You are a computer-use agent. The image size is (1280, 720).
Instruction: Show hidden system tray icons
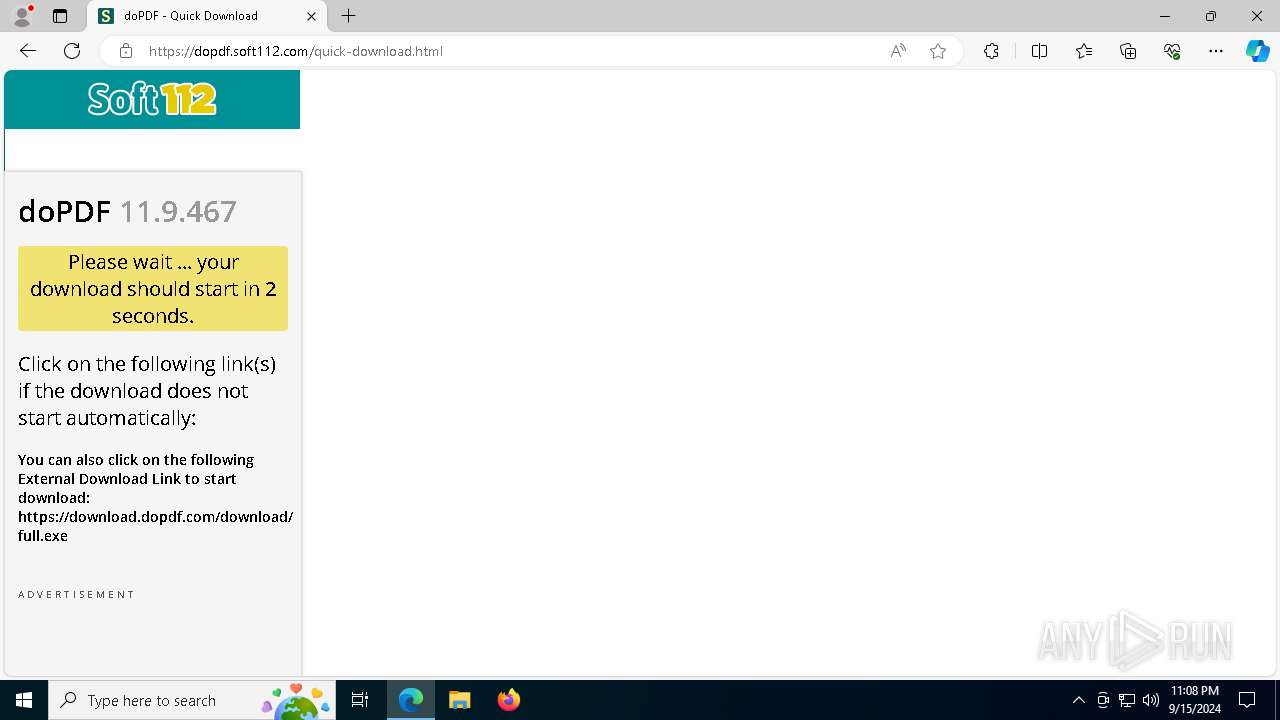coord(1078,700)
